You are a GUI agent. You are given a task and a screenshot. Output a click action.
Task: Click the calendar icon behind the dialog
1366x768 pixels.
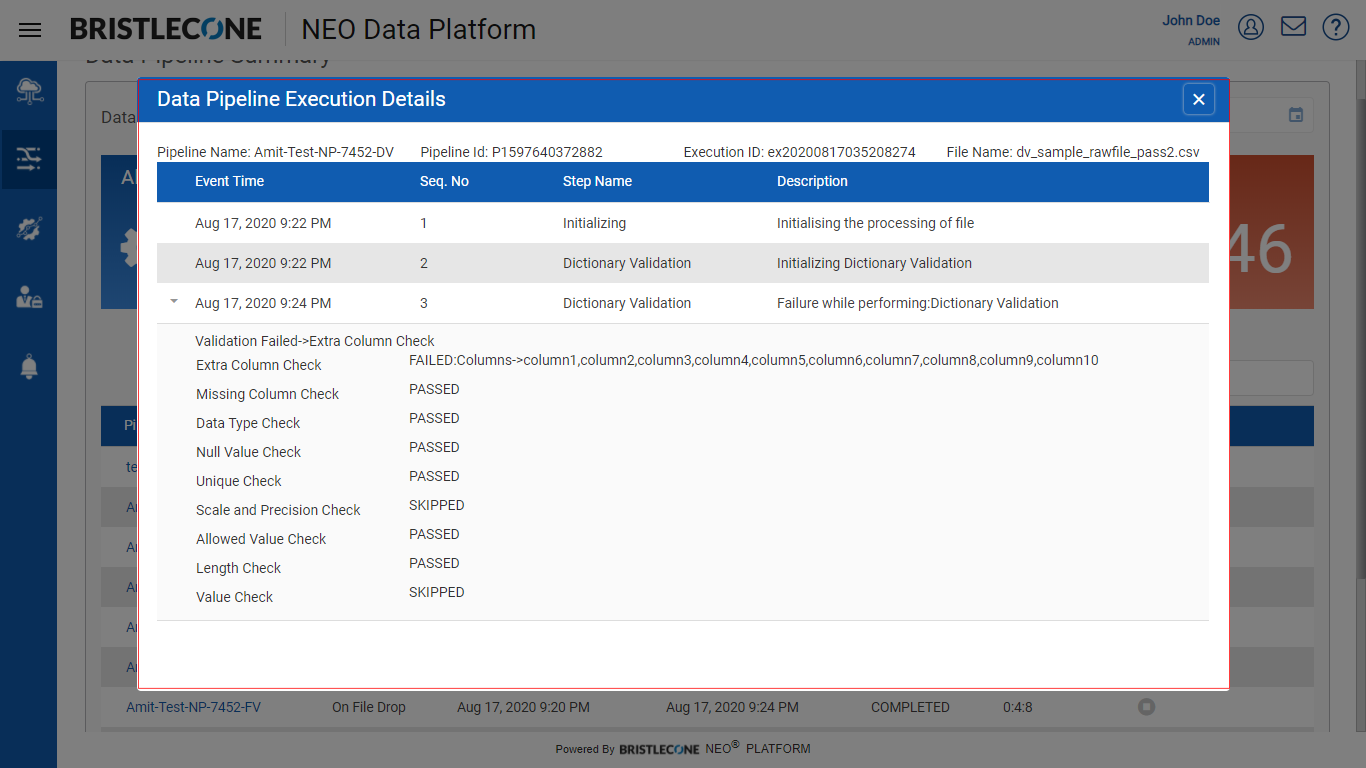click(1296, 115)
